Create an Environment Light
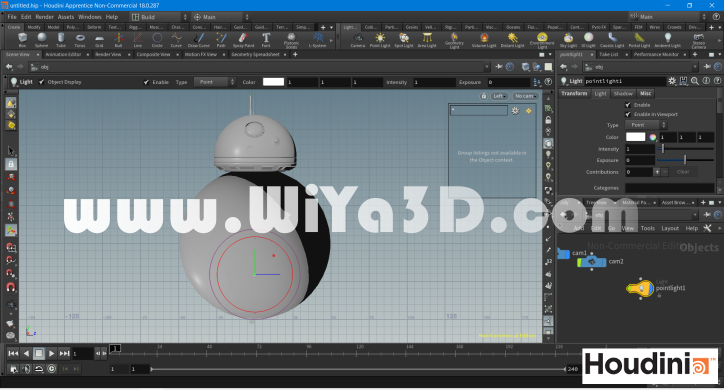This screenshot has height=390, width=724. pos(542,41)
